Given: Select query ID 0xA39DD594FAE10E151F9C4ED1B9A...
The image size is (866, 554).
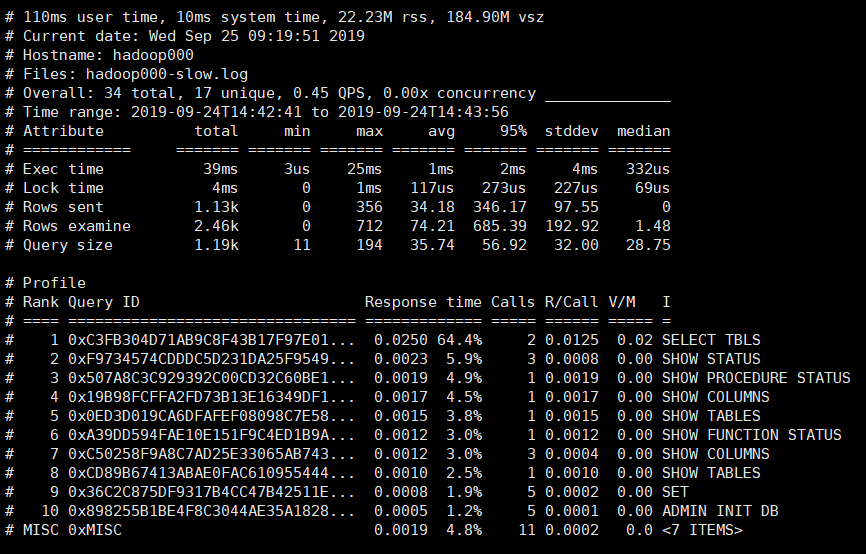Looking at the screenshot, I should (x=211, y=435).
